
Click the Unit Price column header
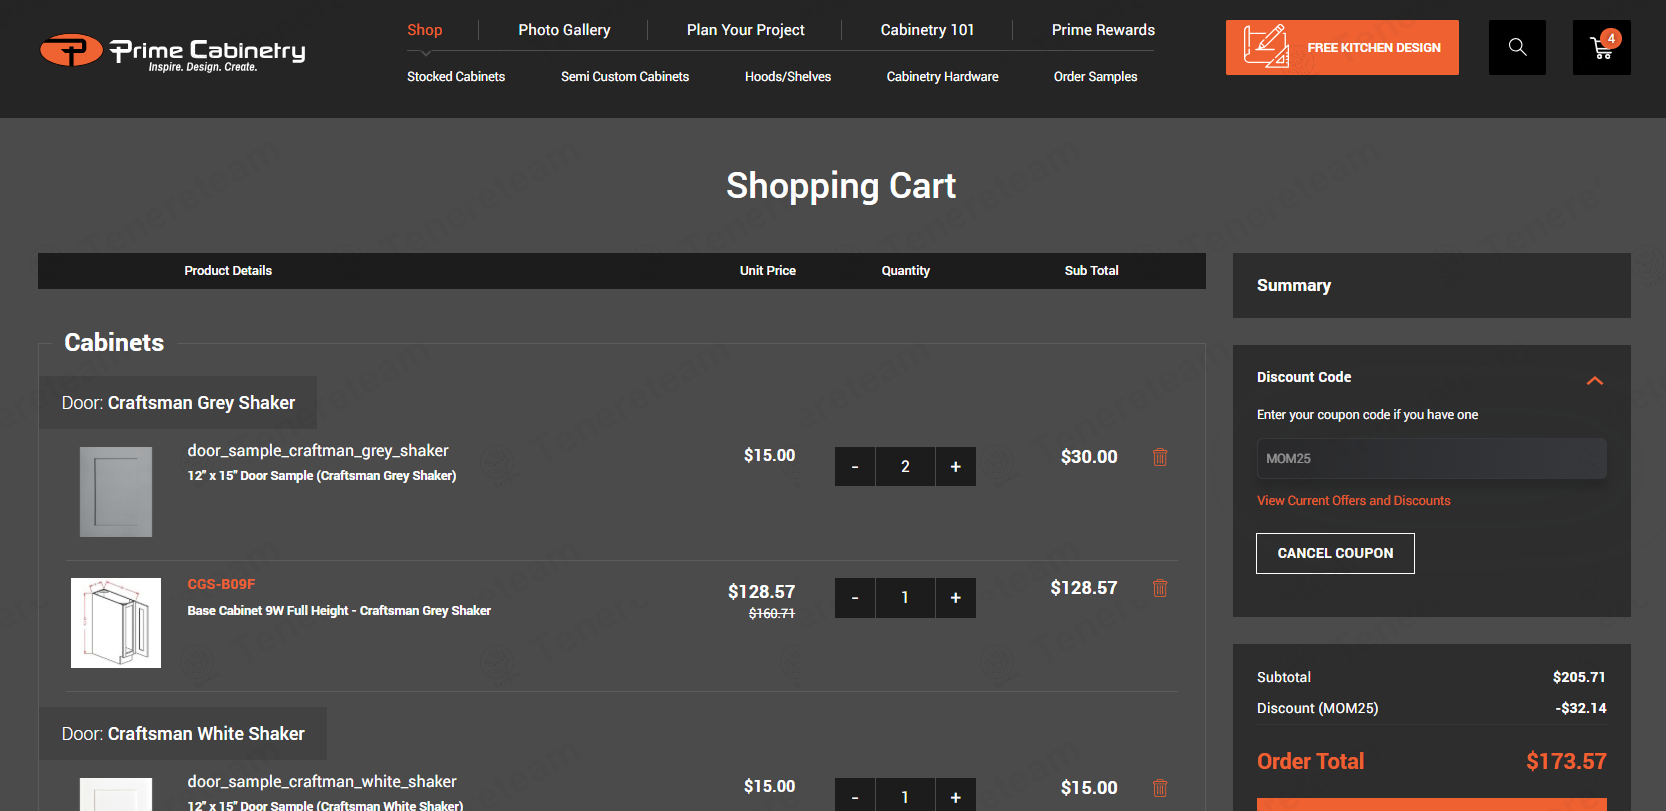click(768, 271)
